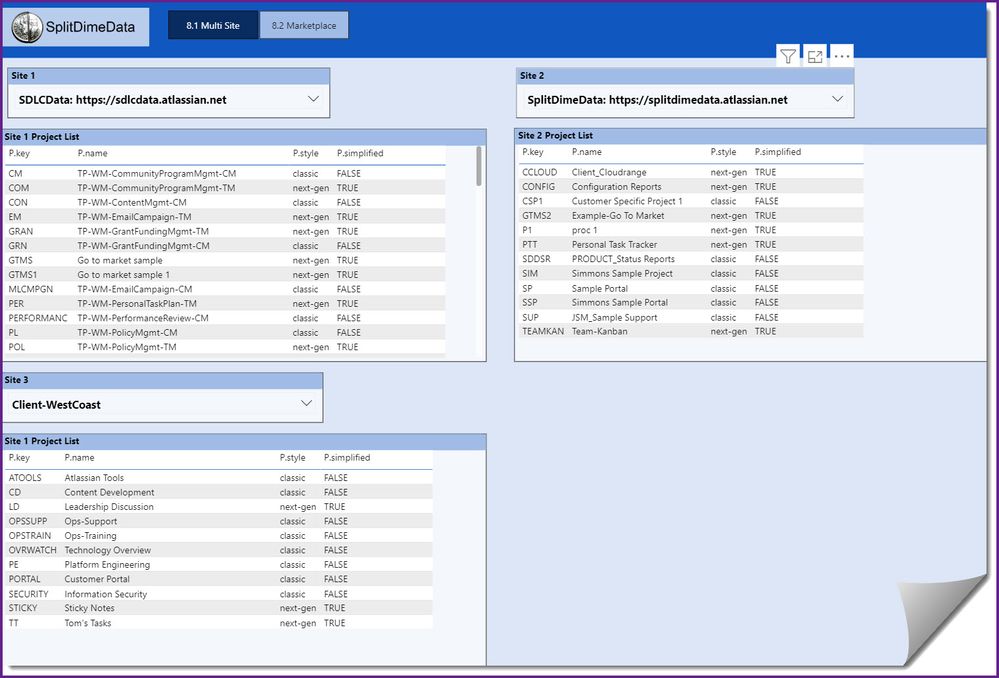The image size is (999, 678).
Task: Switch to the 8.2 Marketplace tab
Action: coord(304,25)
